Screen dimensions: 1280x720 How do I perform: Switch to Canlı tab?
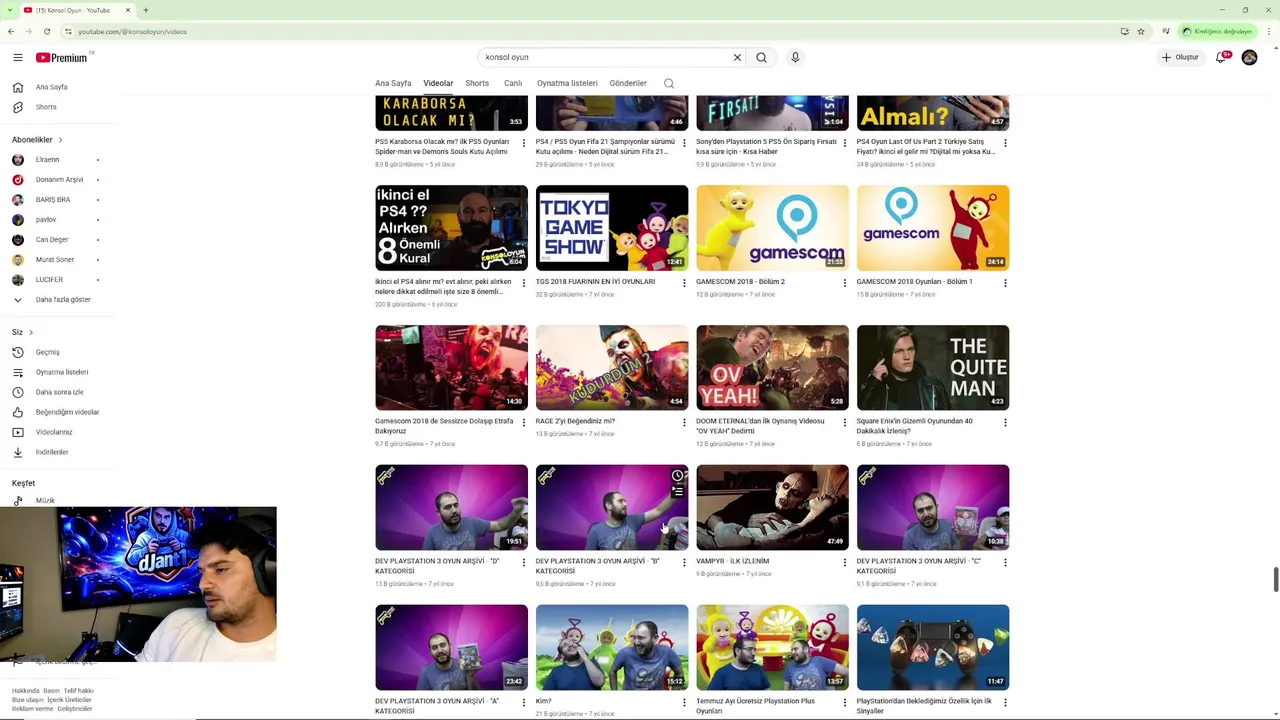513,83
